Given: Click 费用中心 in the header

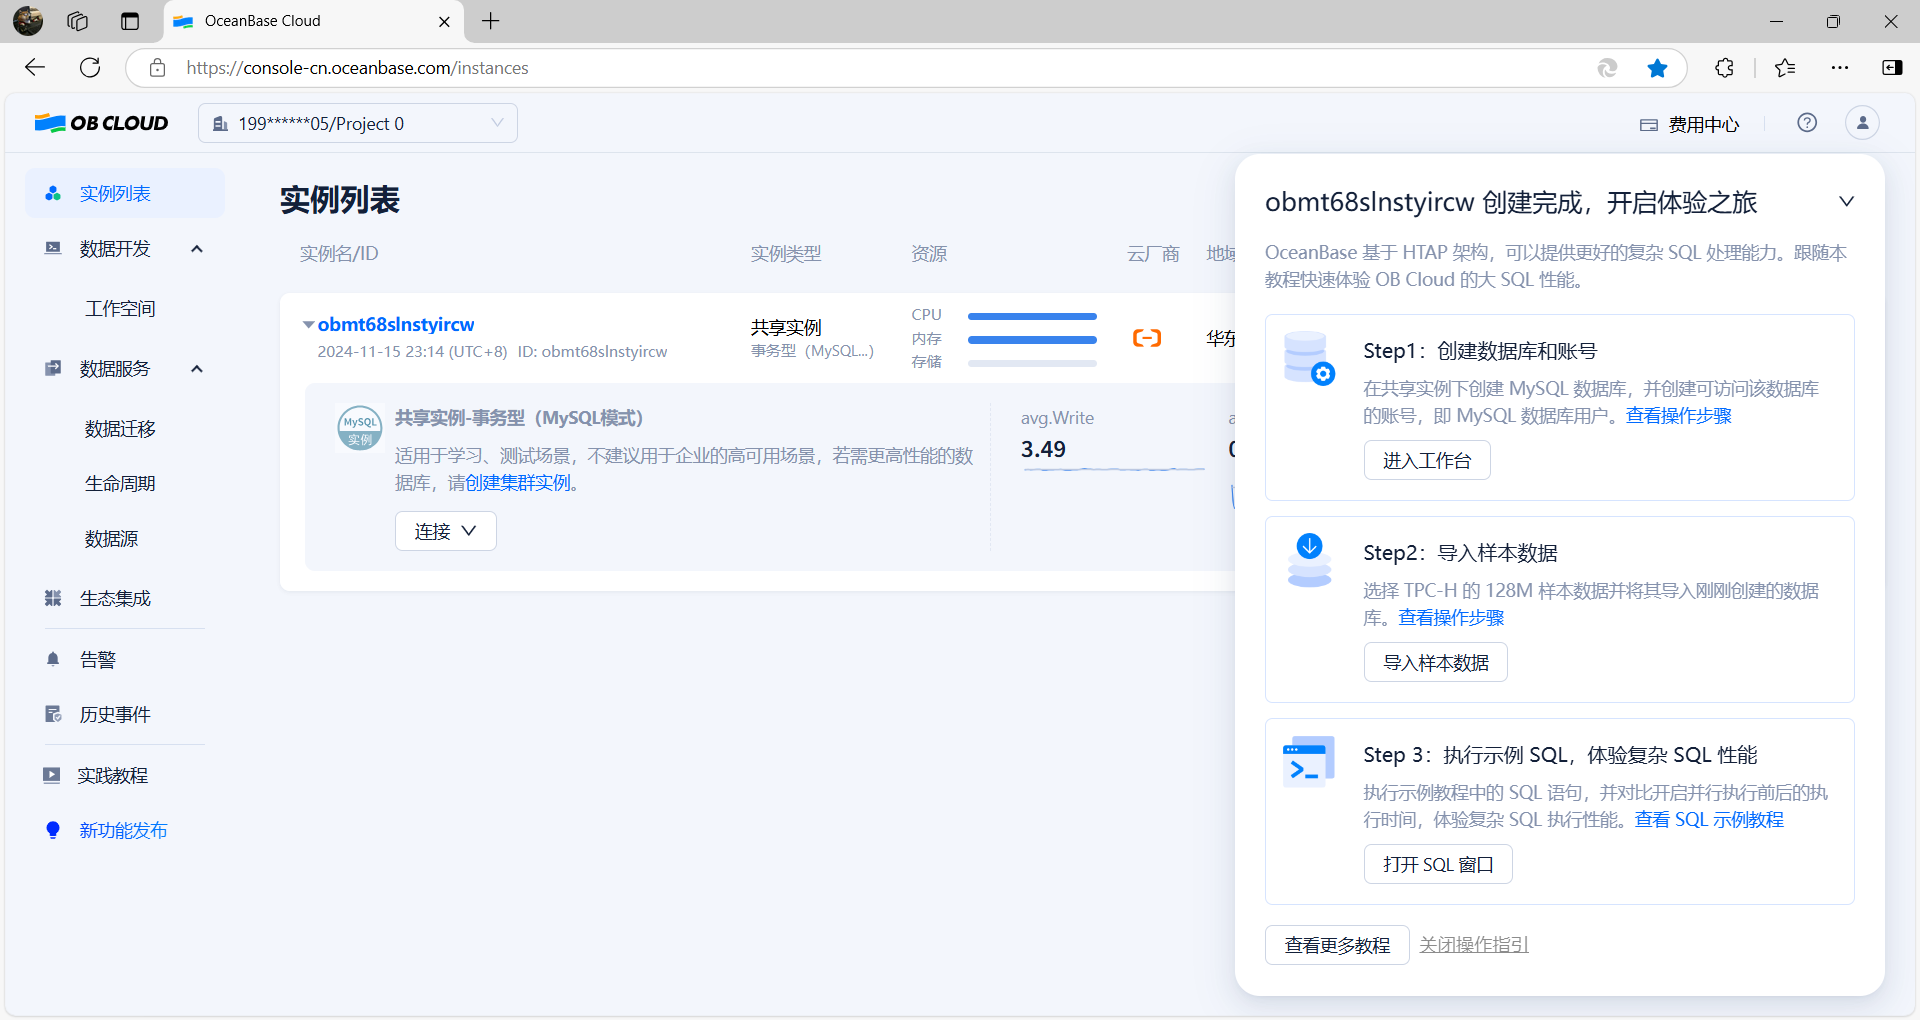Looking at the screenshot, I should (1704, 125).
